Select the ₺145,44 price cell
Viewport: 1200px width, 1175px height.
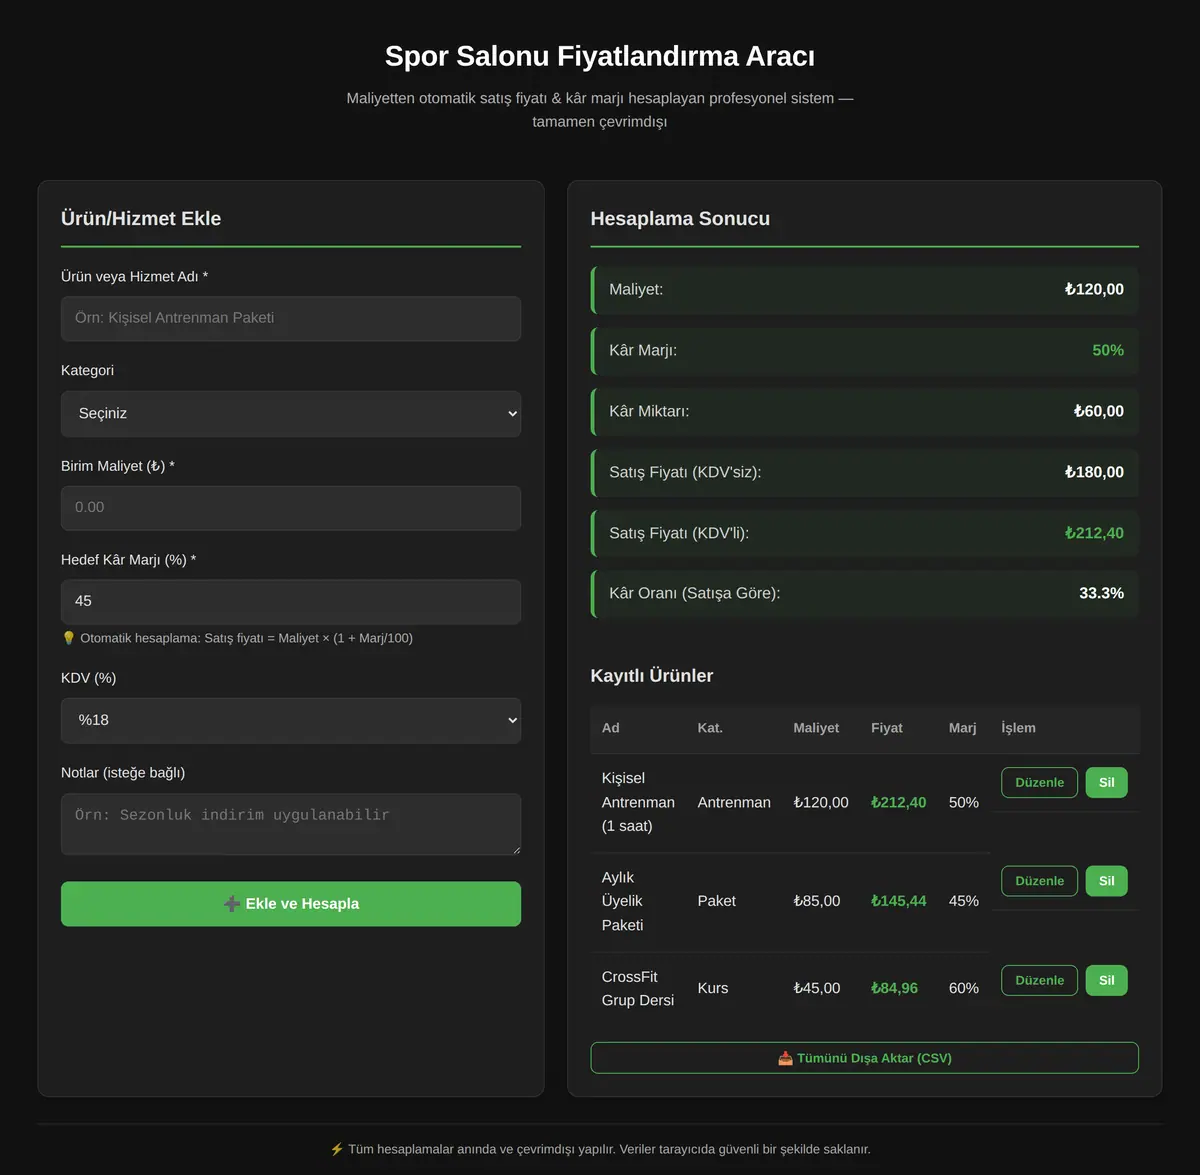point(898,901)
